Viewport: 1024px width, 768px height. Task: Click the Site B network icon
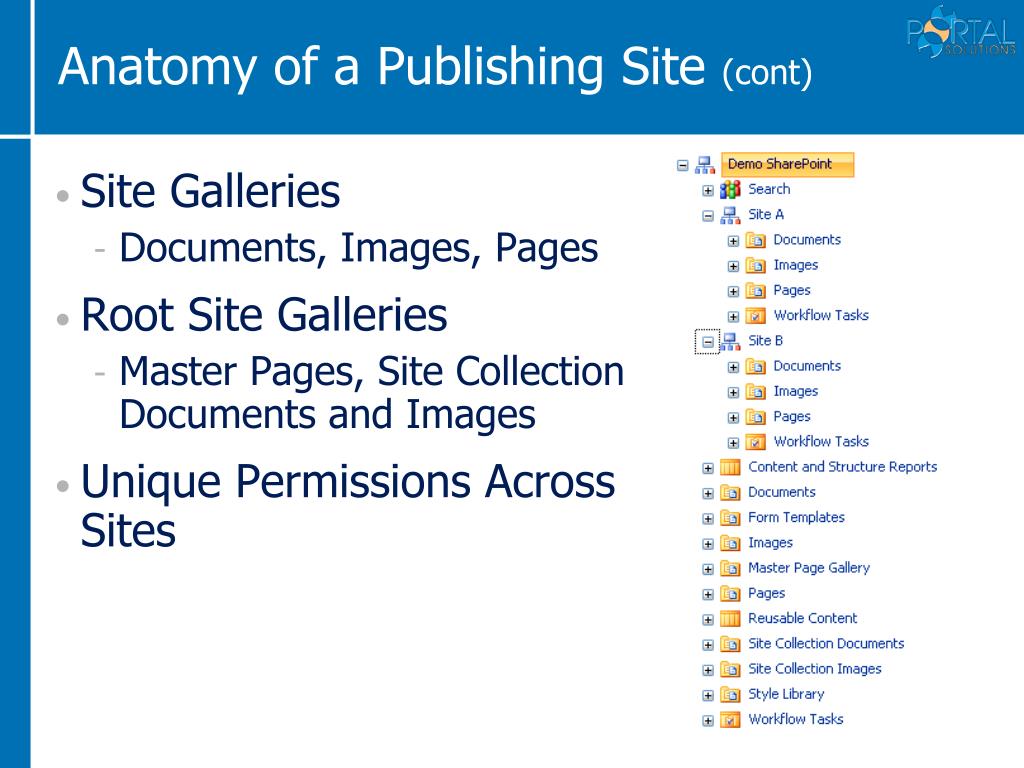pos(730,341)
